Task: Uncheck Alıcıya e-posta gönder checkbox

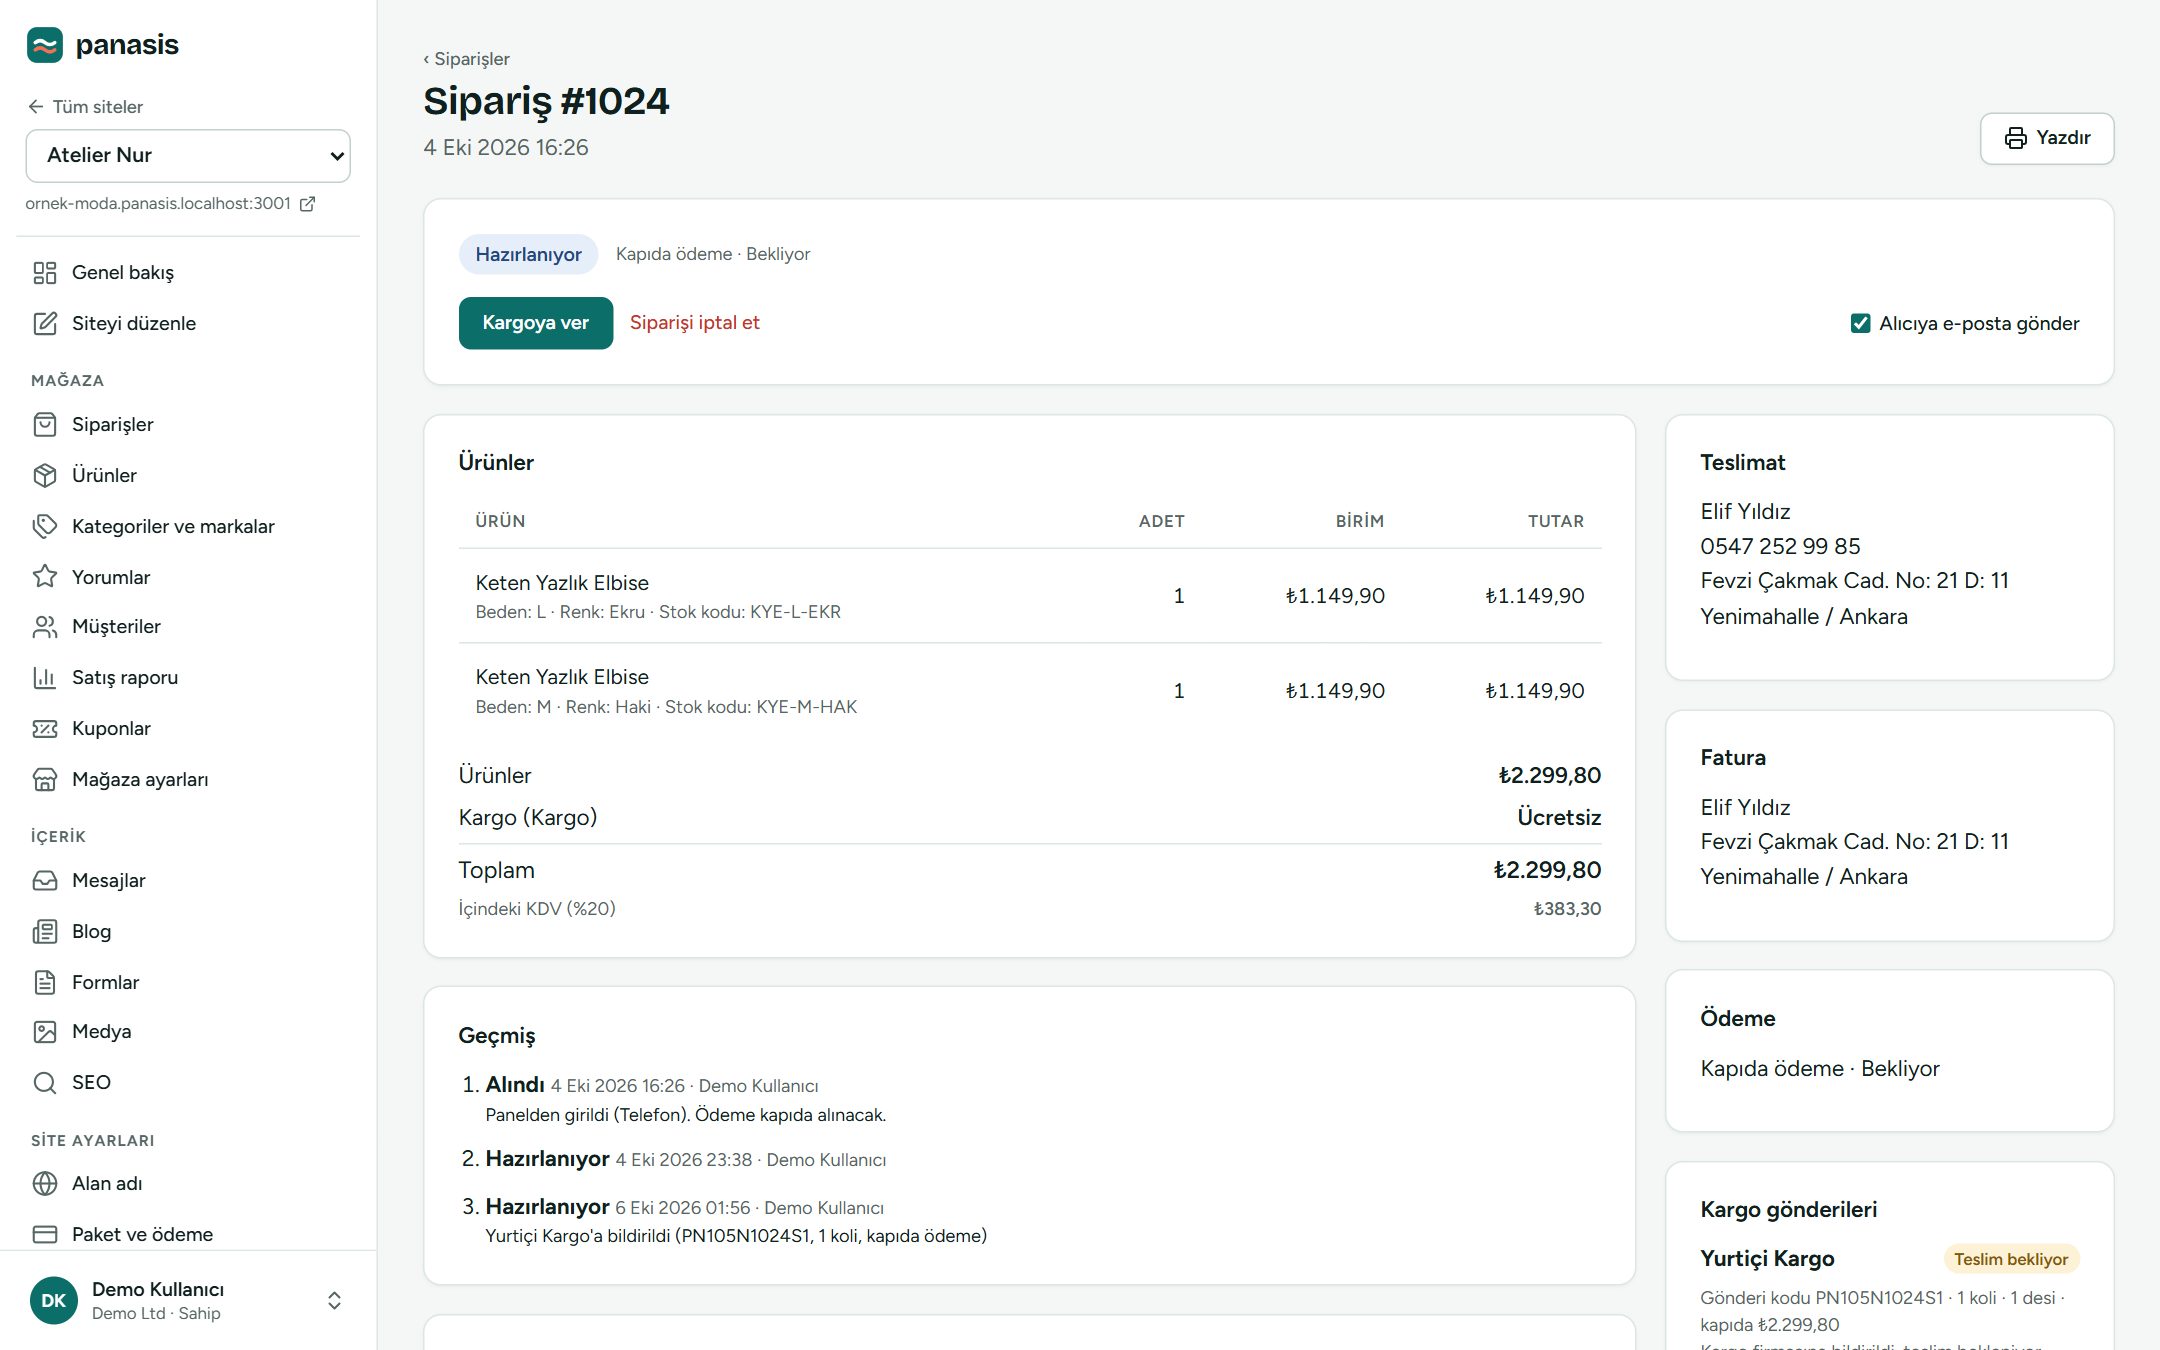Action: [1860, 324]
